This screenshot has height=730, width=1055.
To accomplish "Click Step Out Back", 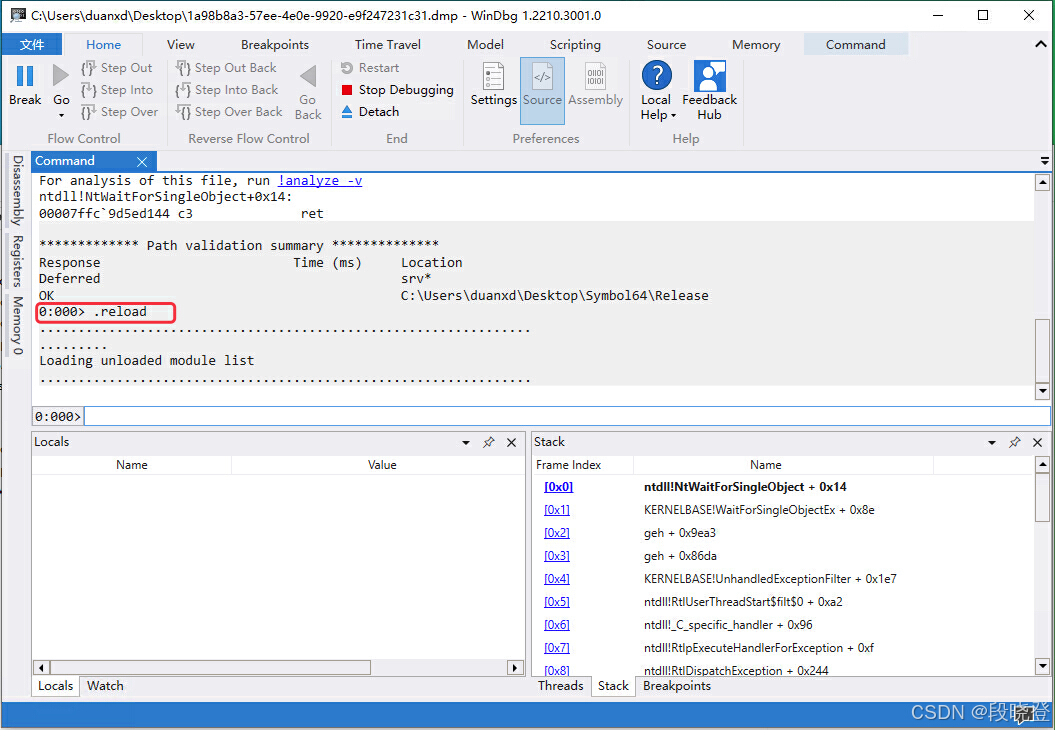I will tap(226, 67).
